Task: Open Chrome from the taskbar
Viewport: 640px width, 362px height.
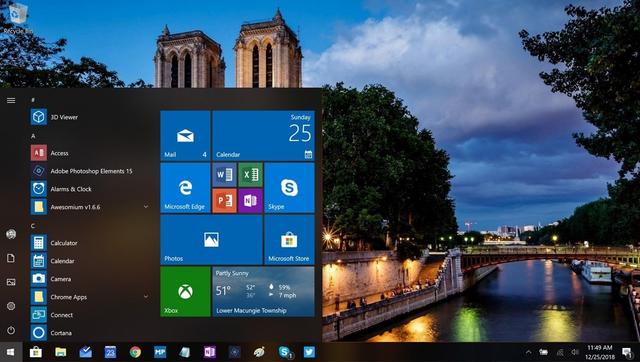Action: tap(135, 352)
